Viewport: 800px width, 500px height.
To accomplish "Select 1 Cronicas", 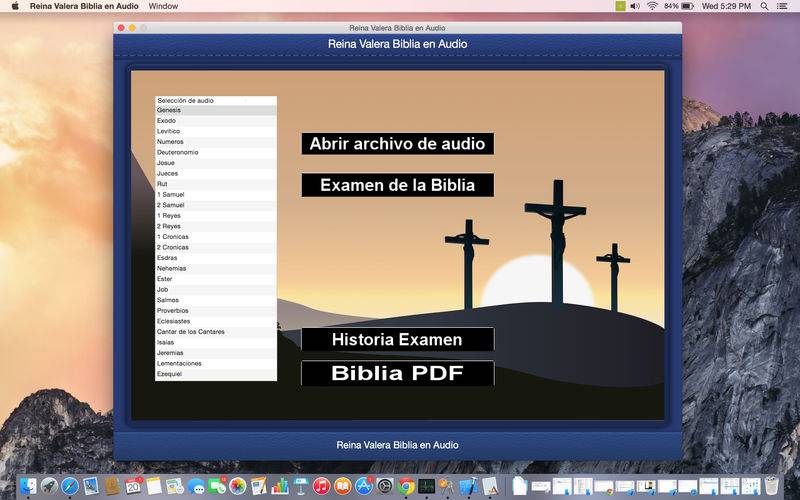I will click(216, 237).
